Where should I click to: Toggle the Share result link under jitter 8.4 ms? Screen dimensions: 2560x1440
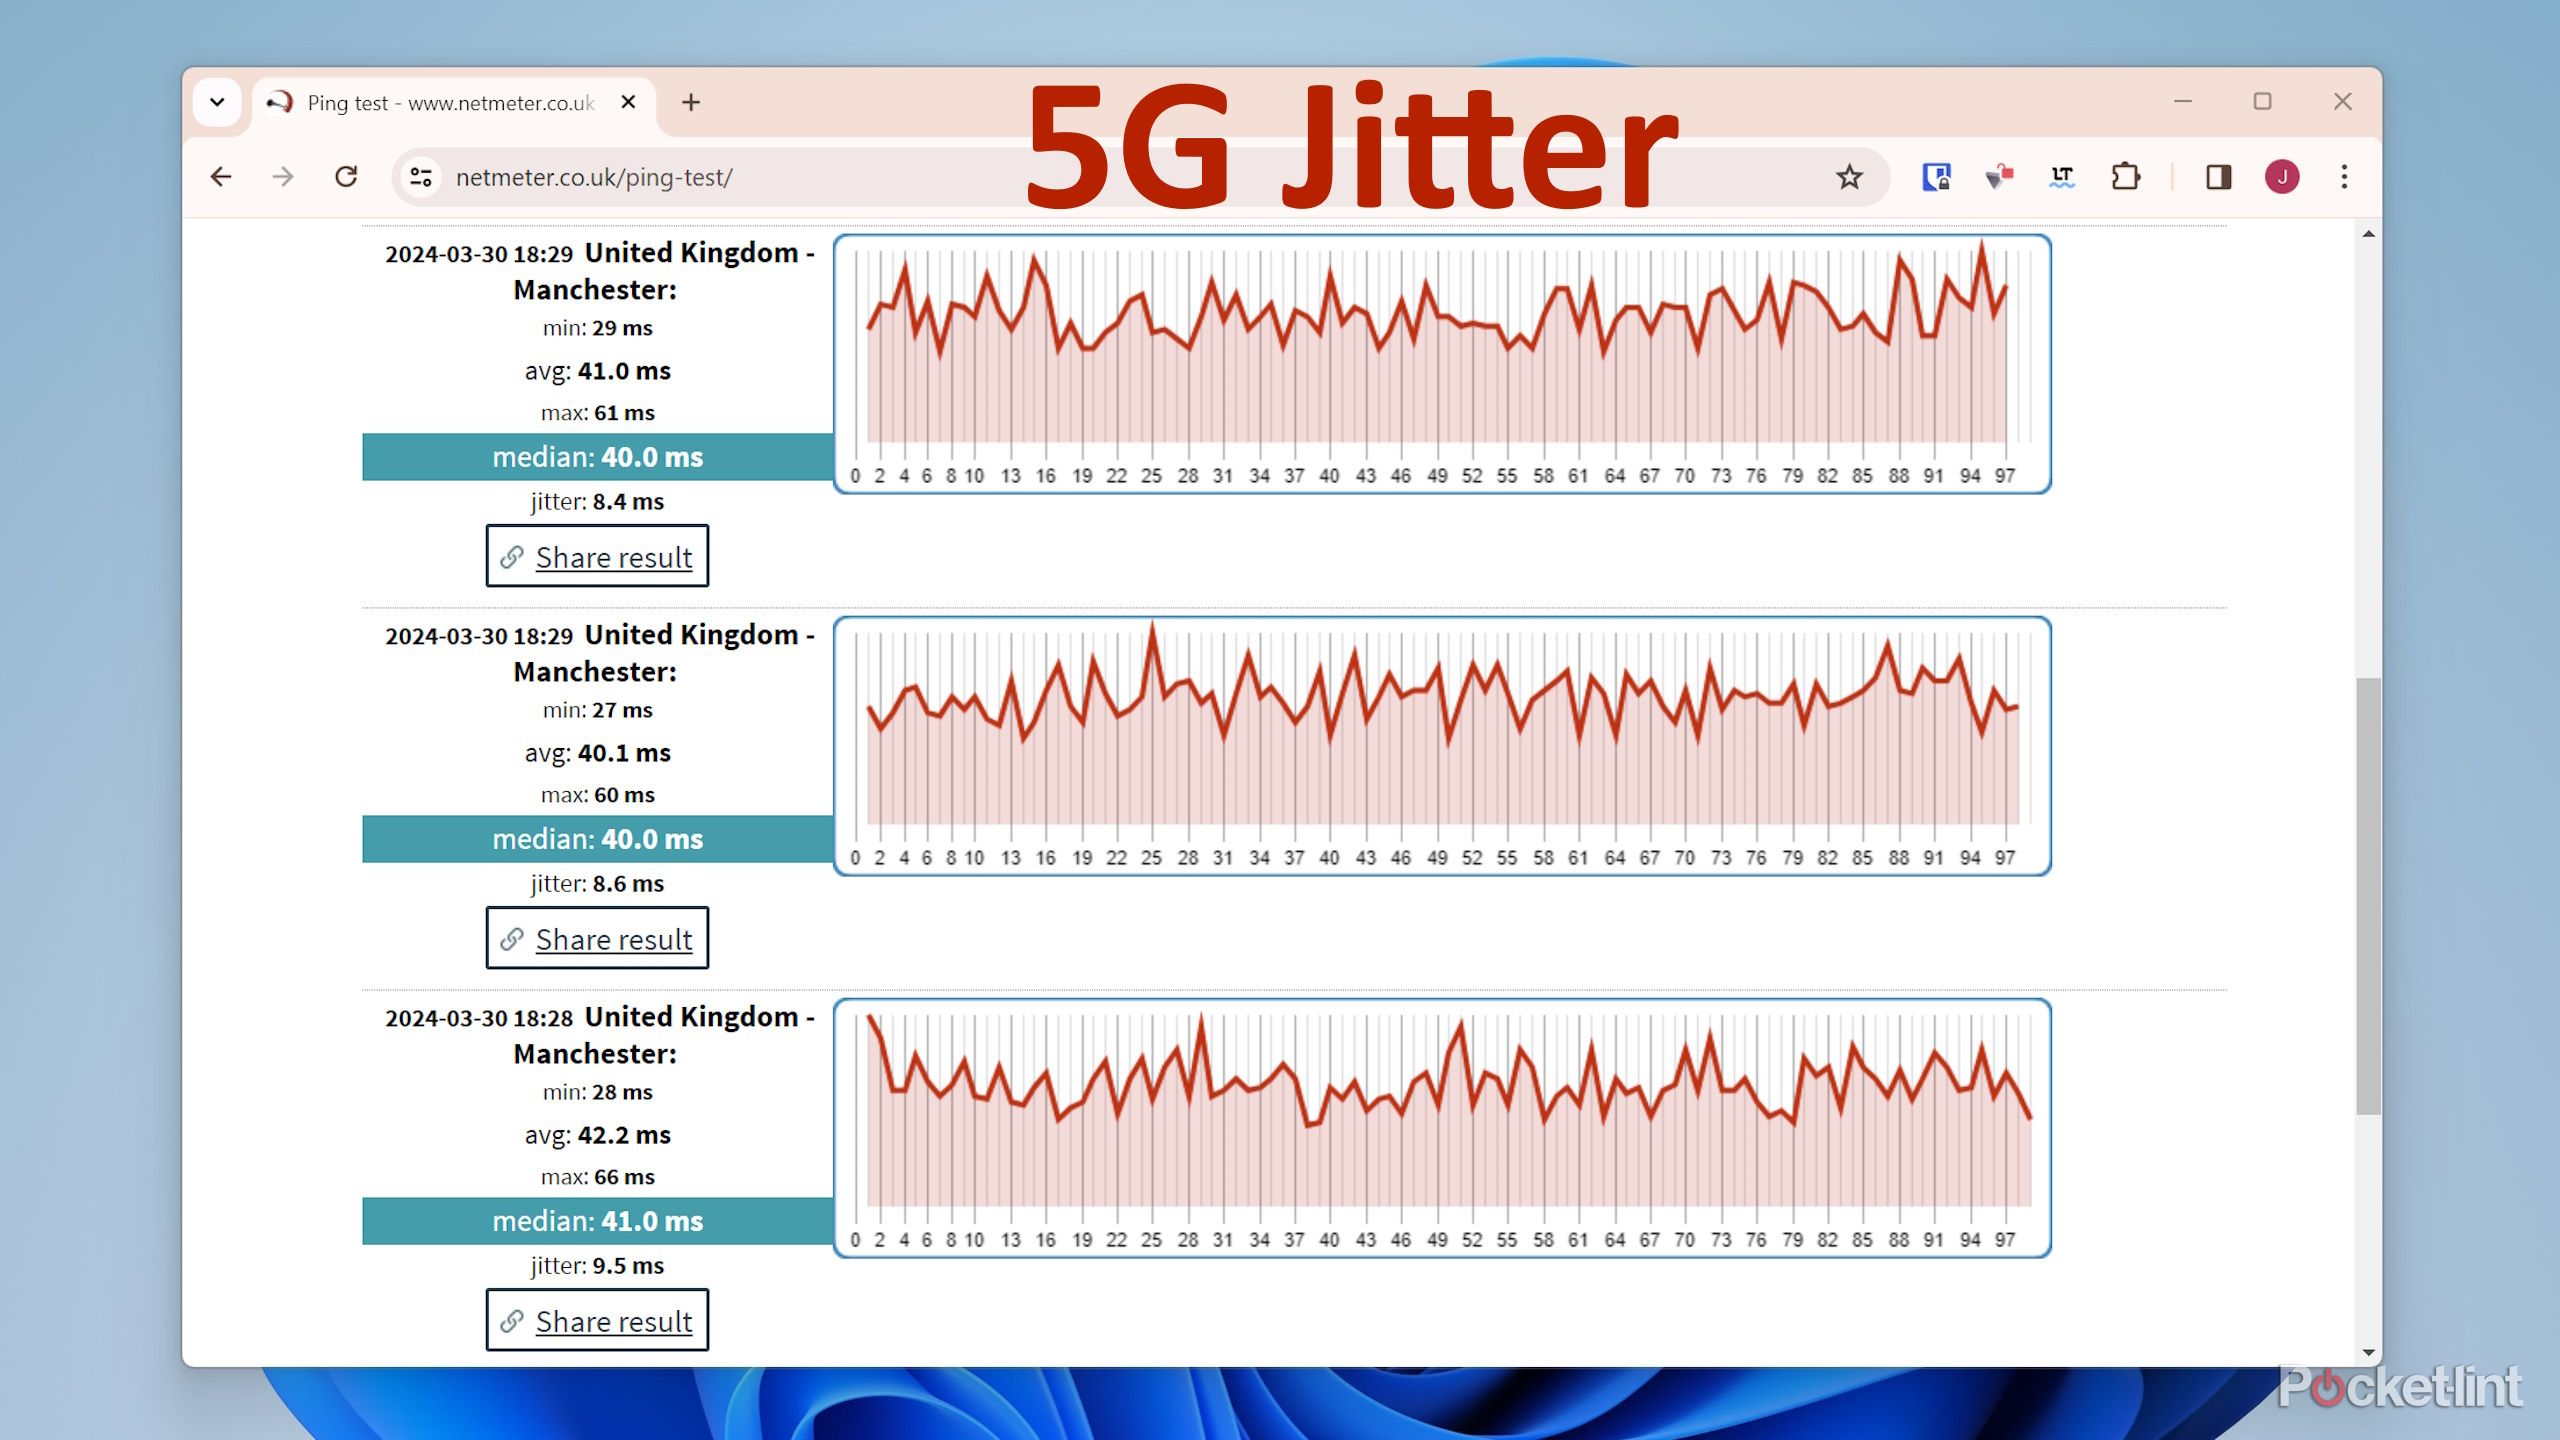pyautogui.click(x=597, y=557)
